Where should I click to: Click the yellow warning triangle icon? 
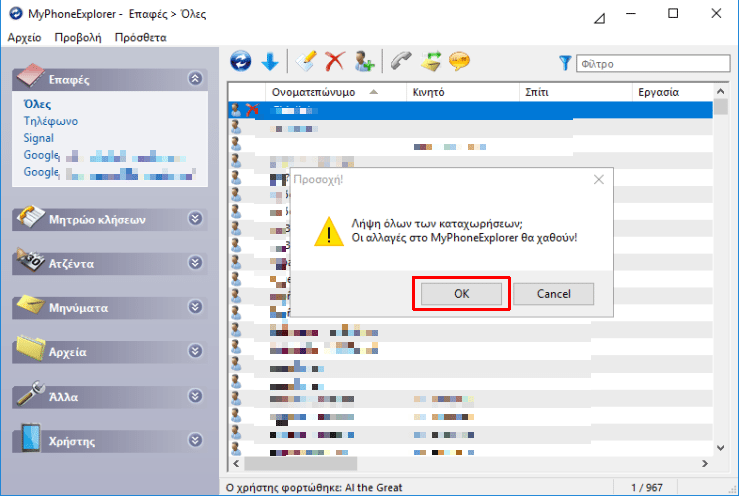pos(328,231)
